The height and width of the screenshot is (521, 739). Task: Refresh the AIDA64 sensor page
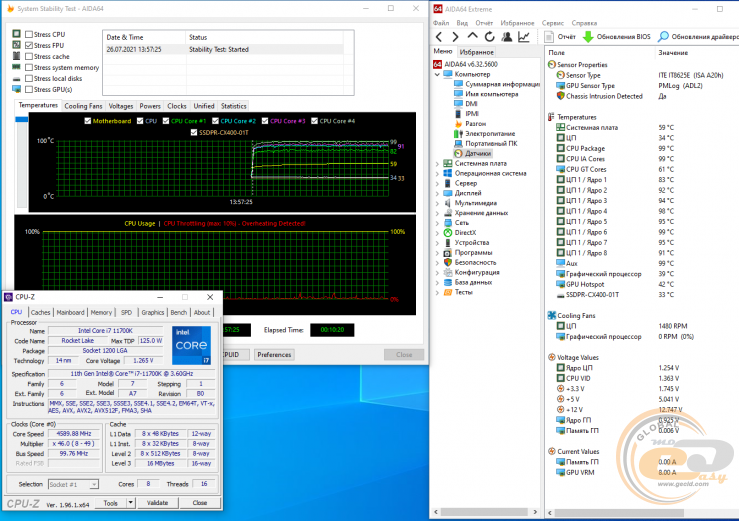[x=490, y=36]
